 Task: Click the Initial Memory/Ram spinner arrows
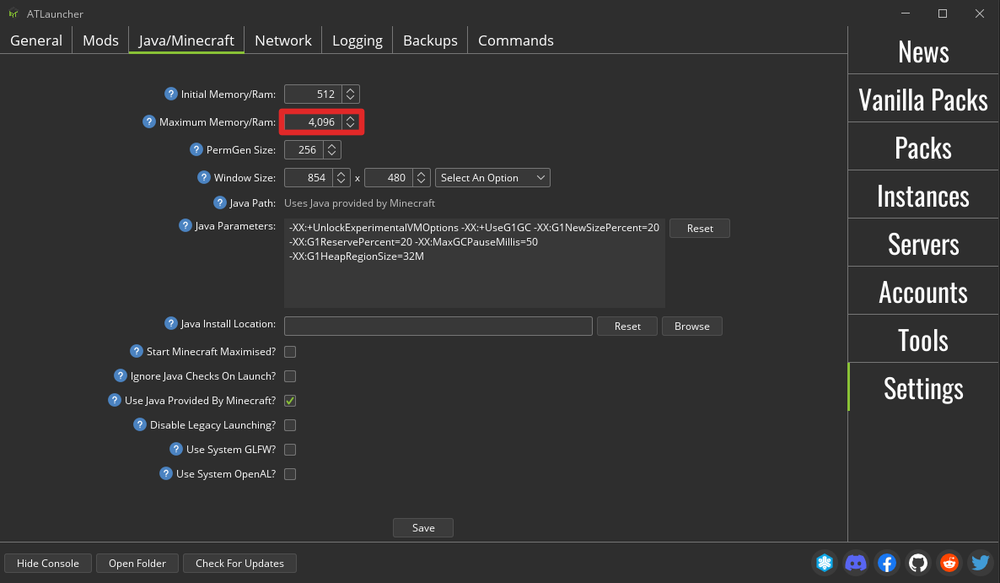pos(350,94)
